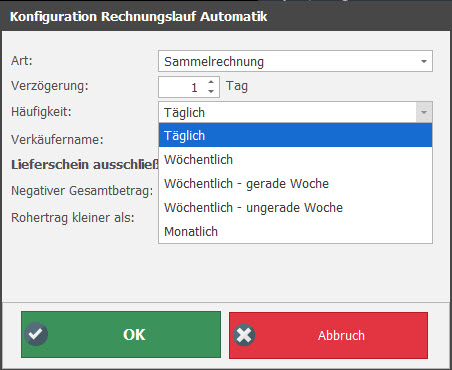The height and width of the screenshot is (370, 452).
Task: Choose the Wöchentlich option
Action: pyautogui.click(x=295, y=159)
